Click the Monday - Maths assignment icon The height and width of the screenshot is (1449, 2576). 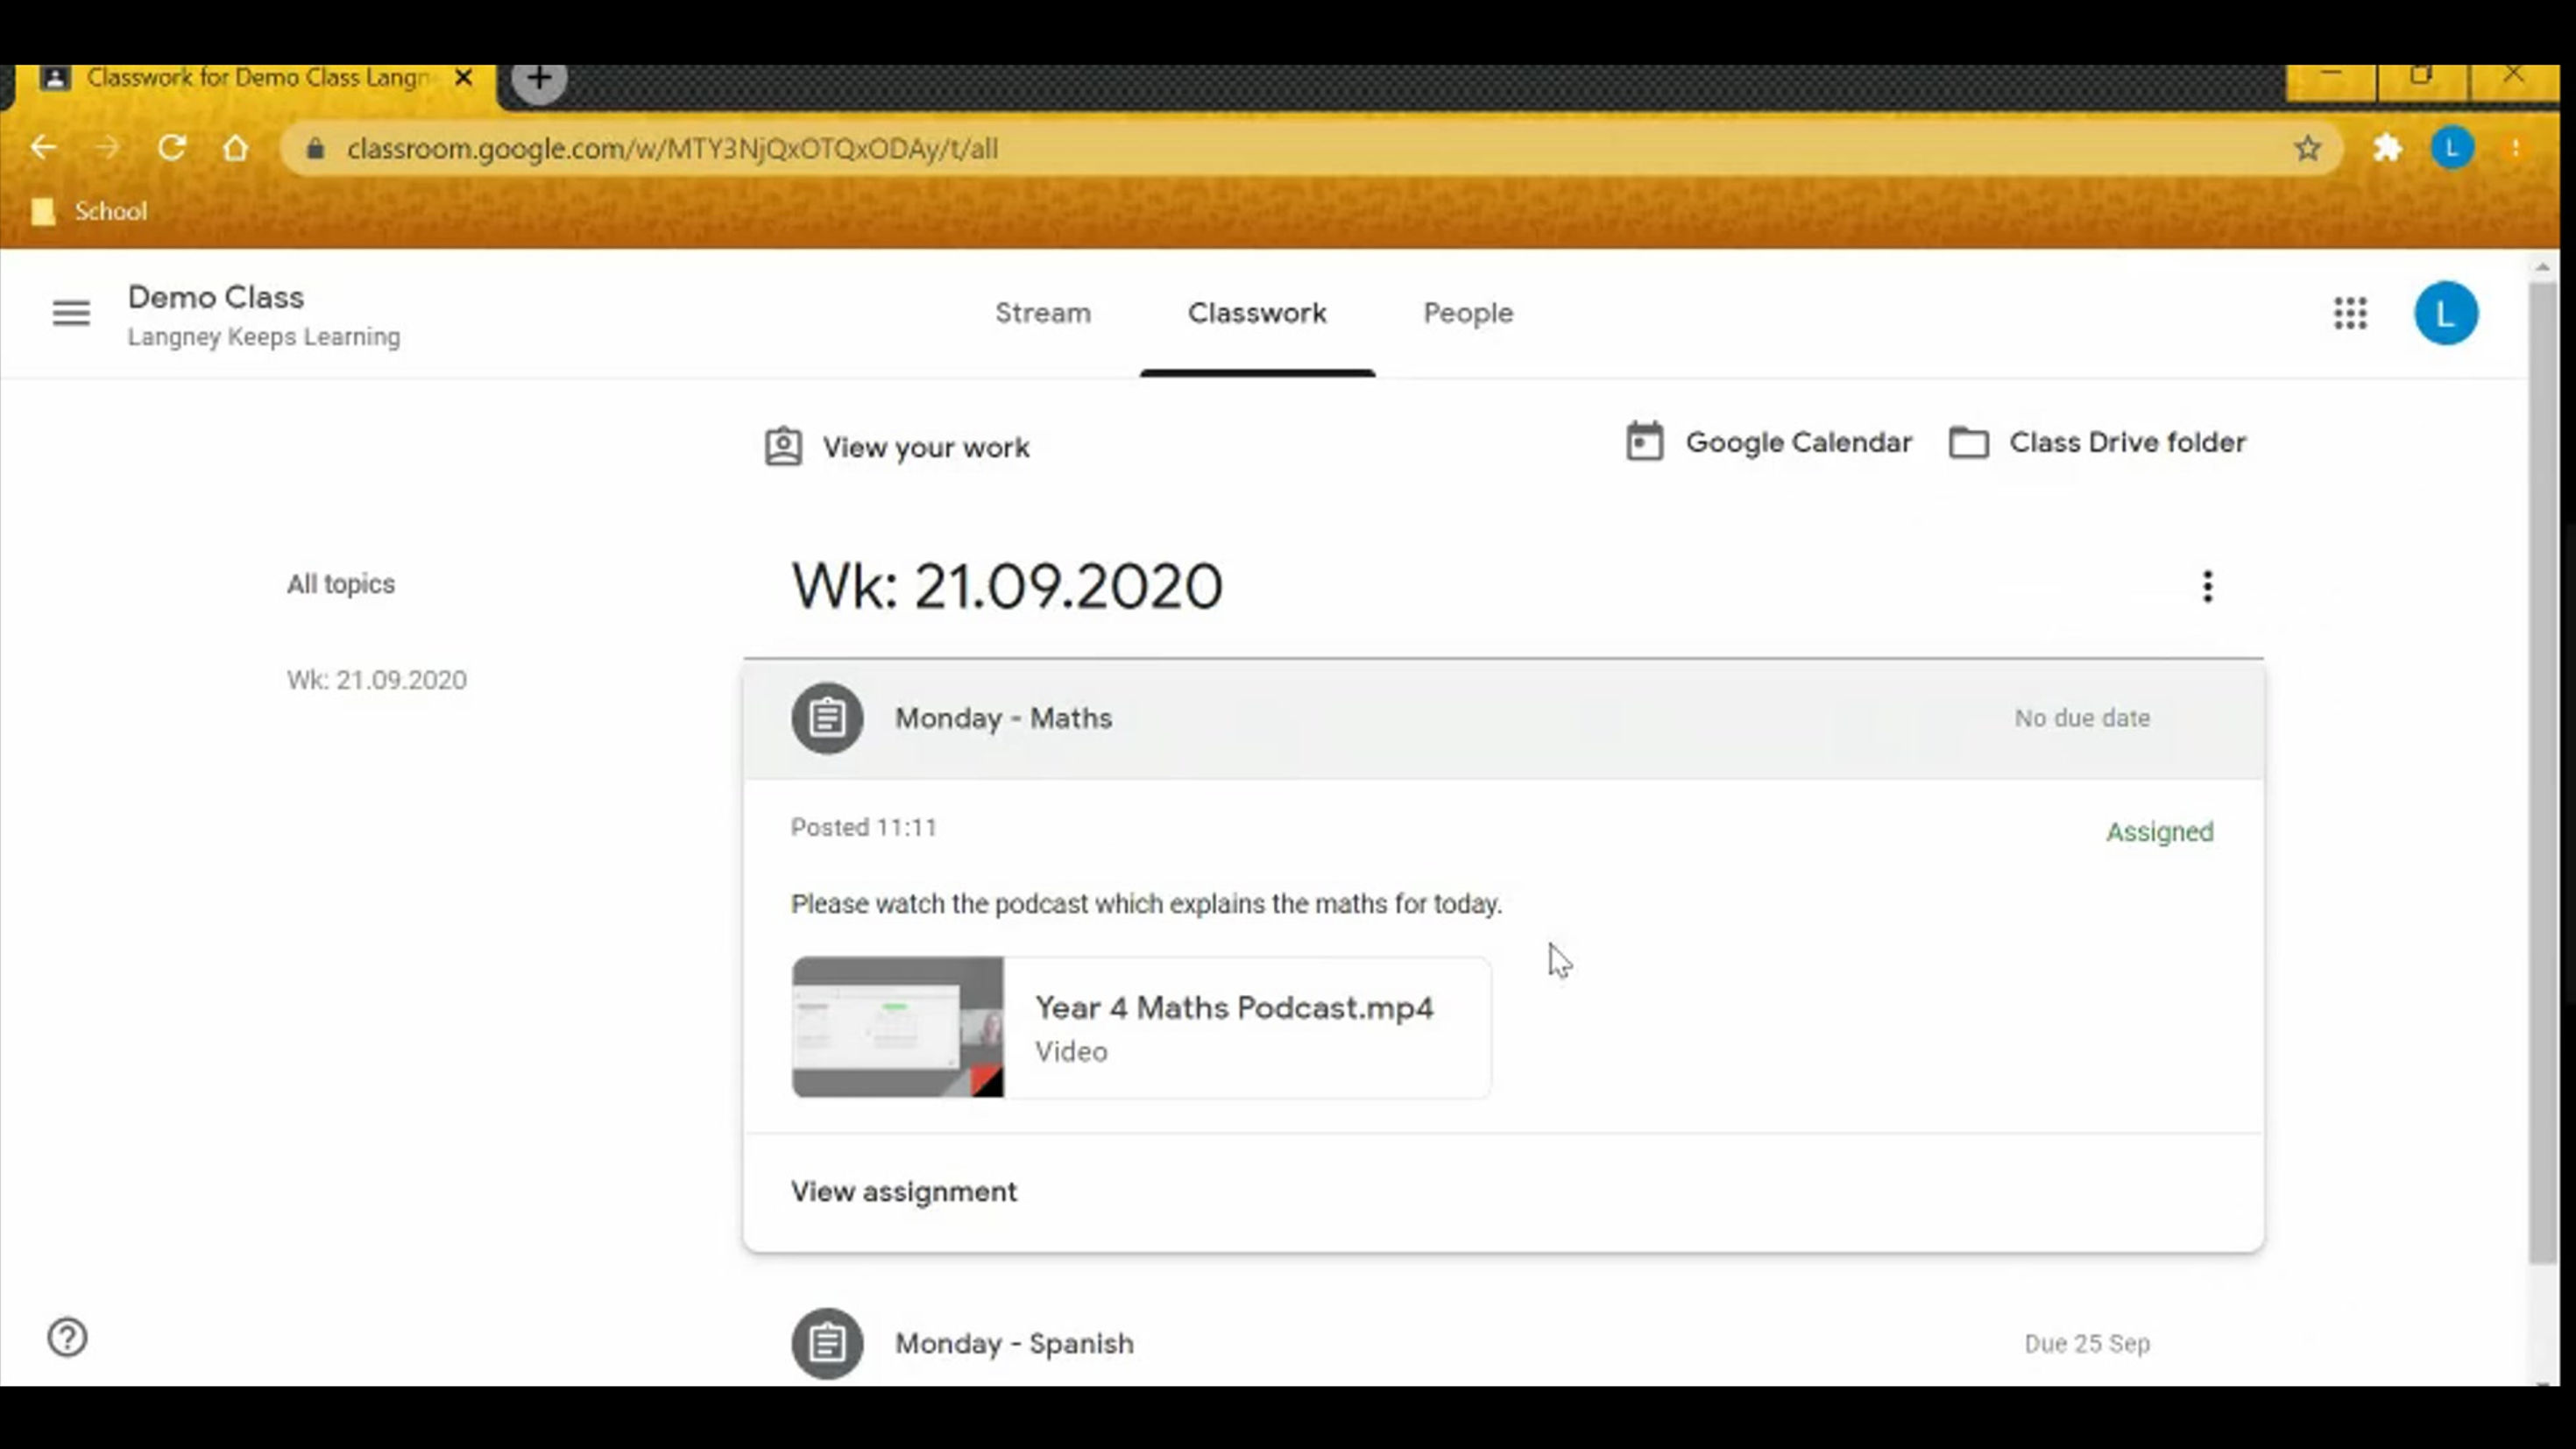(827, 718)
